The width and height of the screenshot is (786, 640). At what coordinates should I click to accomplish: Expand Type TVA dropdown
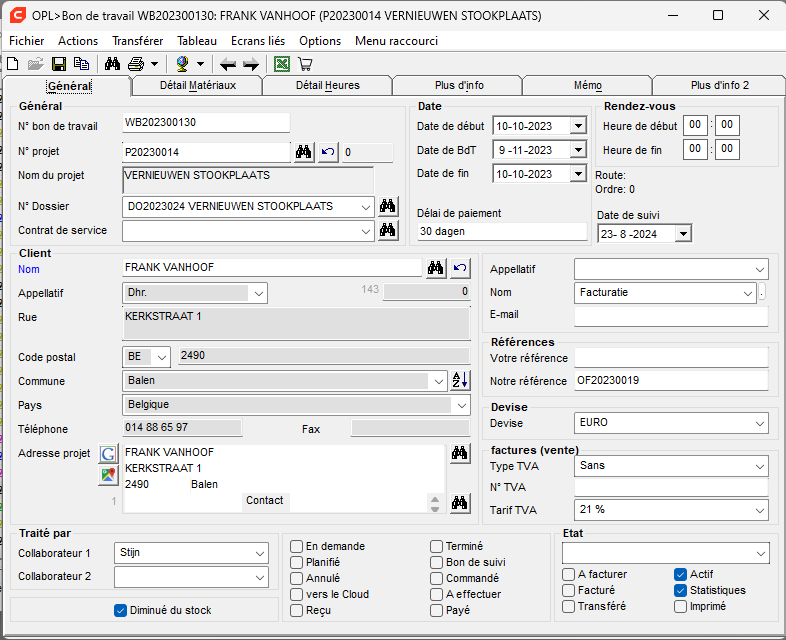(760, 467)
